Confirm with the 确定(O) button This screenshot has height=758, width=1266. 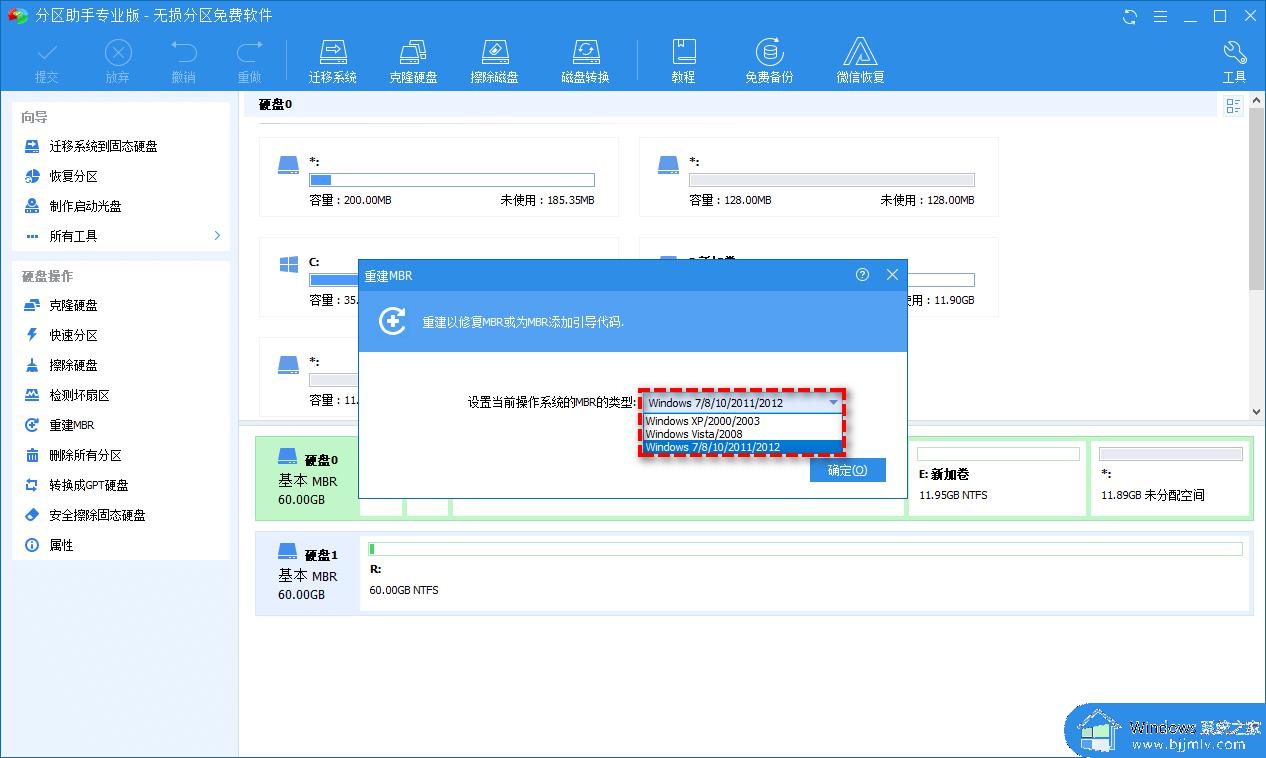848,470
